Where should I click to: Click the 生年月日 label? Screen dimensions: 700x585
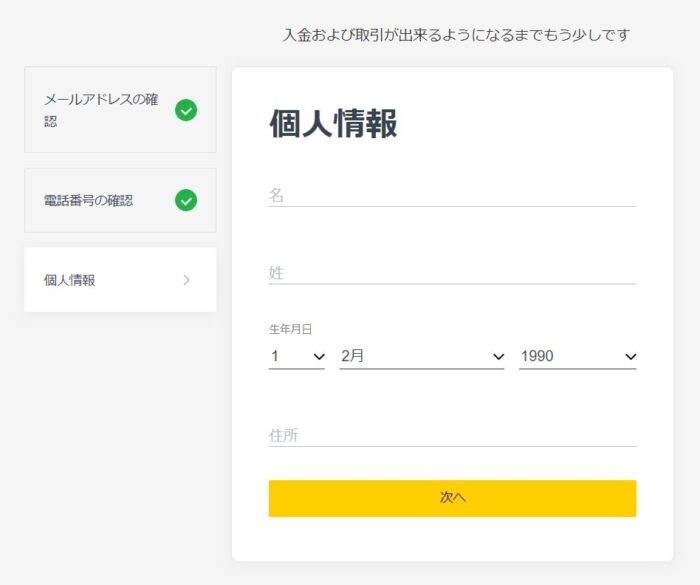(x=290, y=330)
